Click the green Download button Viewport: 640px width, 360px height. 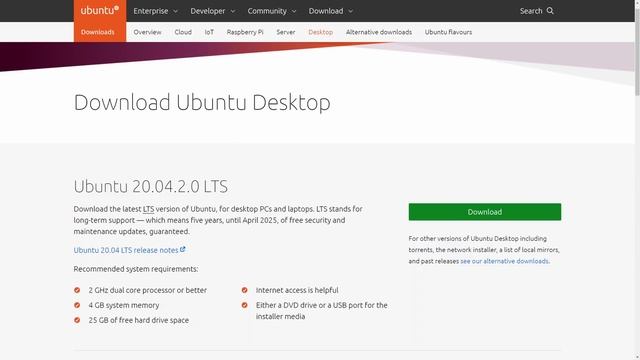484,212
